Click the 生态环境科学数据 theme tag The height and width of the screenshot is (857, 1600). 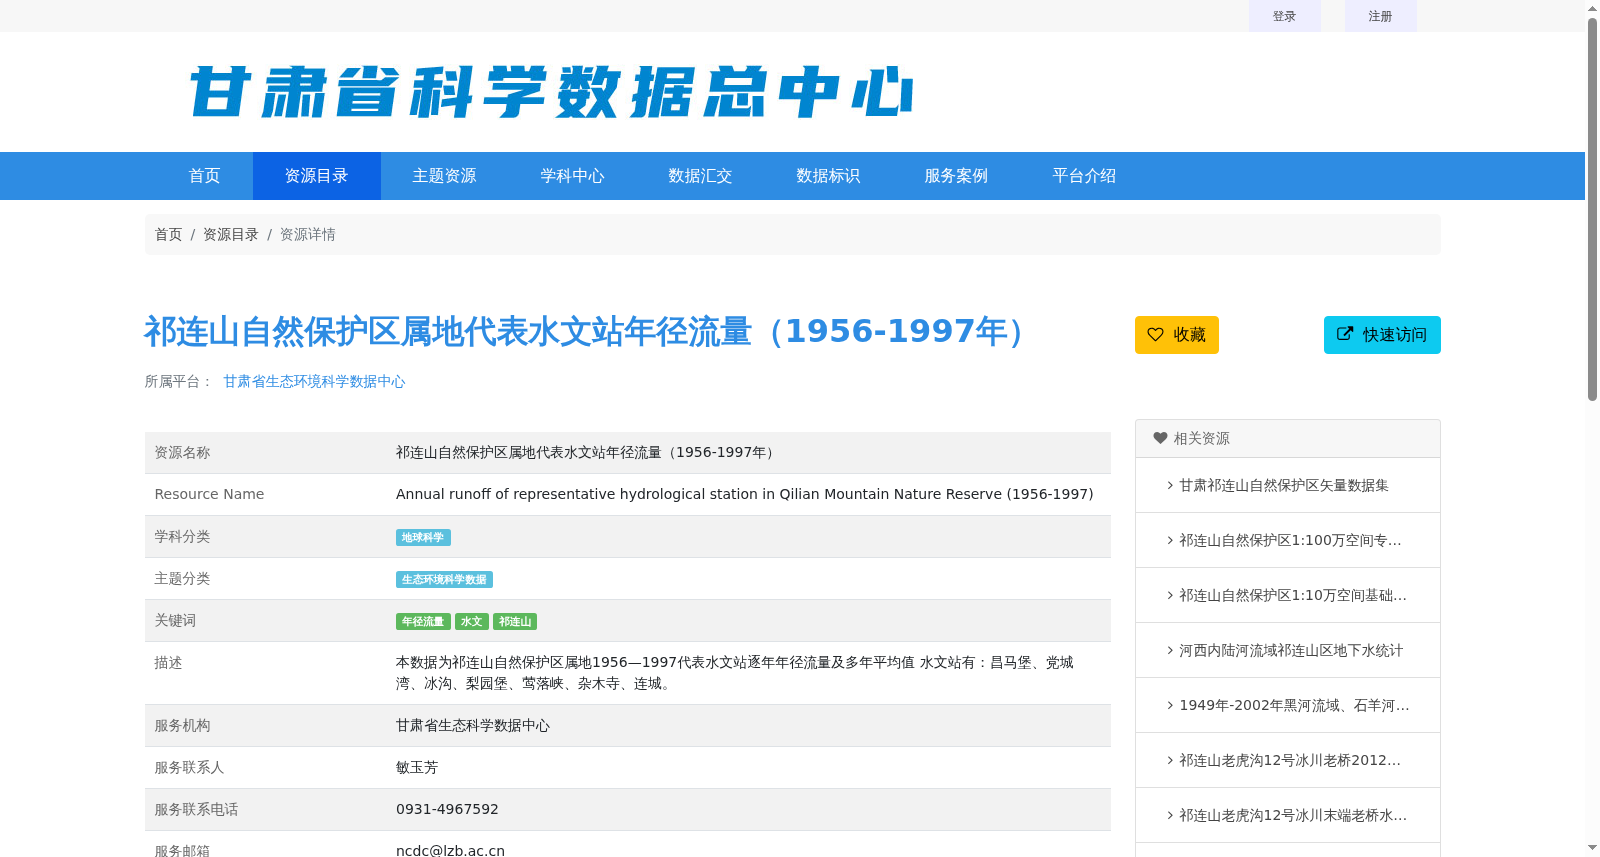[444, 580]
